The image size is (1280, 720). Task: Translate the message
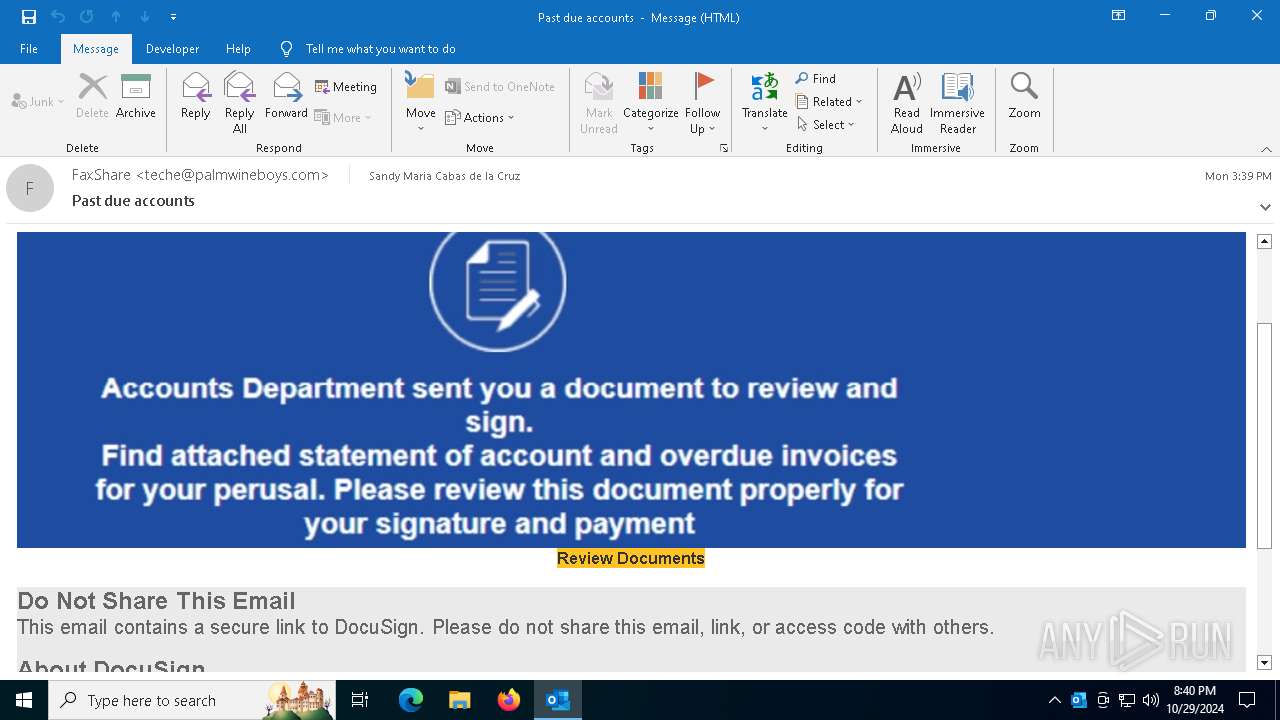click(765, 103)
